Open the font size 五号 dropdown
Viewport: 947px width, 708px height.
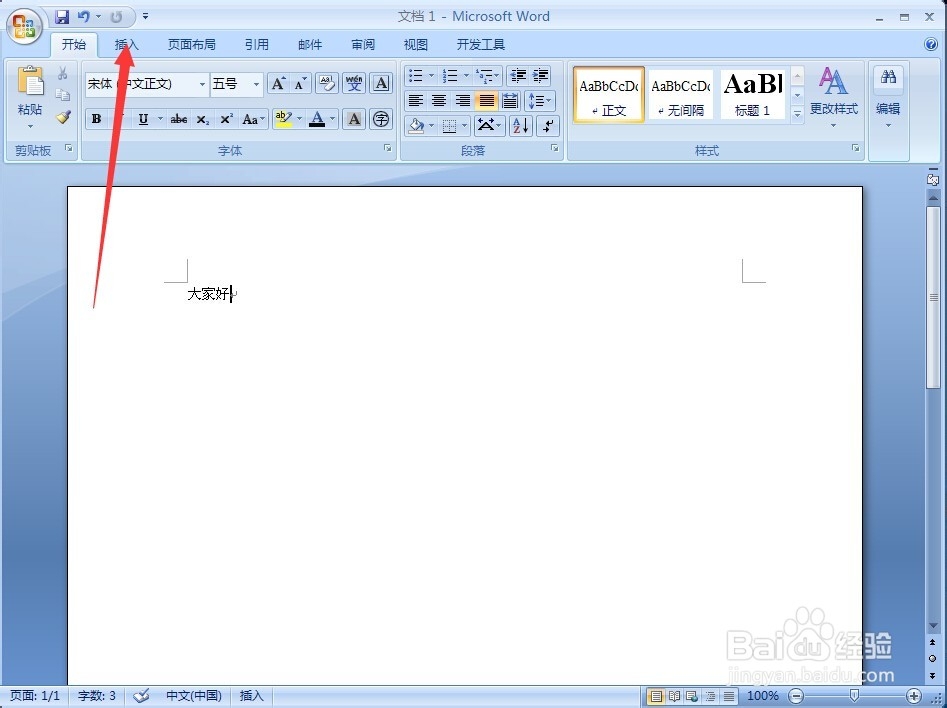point(257,84)
